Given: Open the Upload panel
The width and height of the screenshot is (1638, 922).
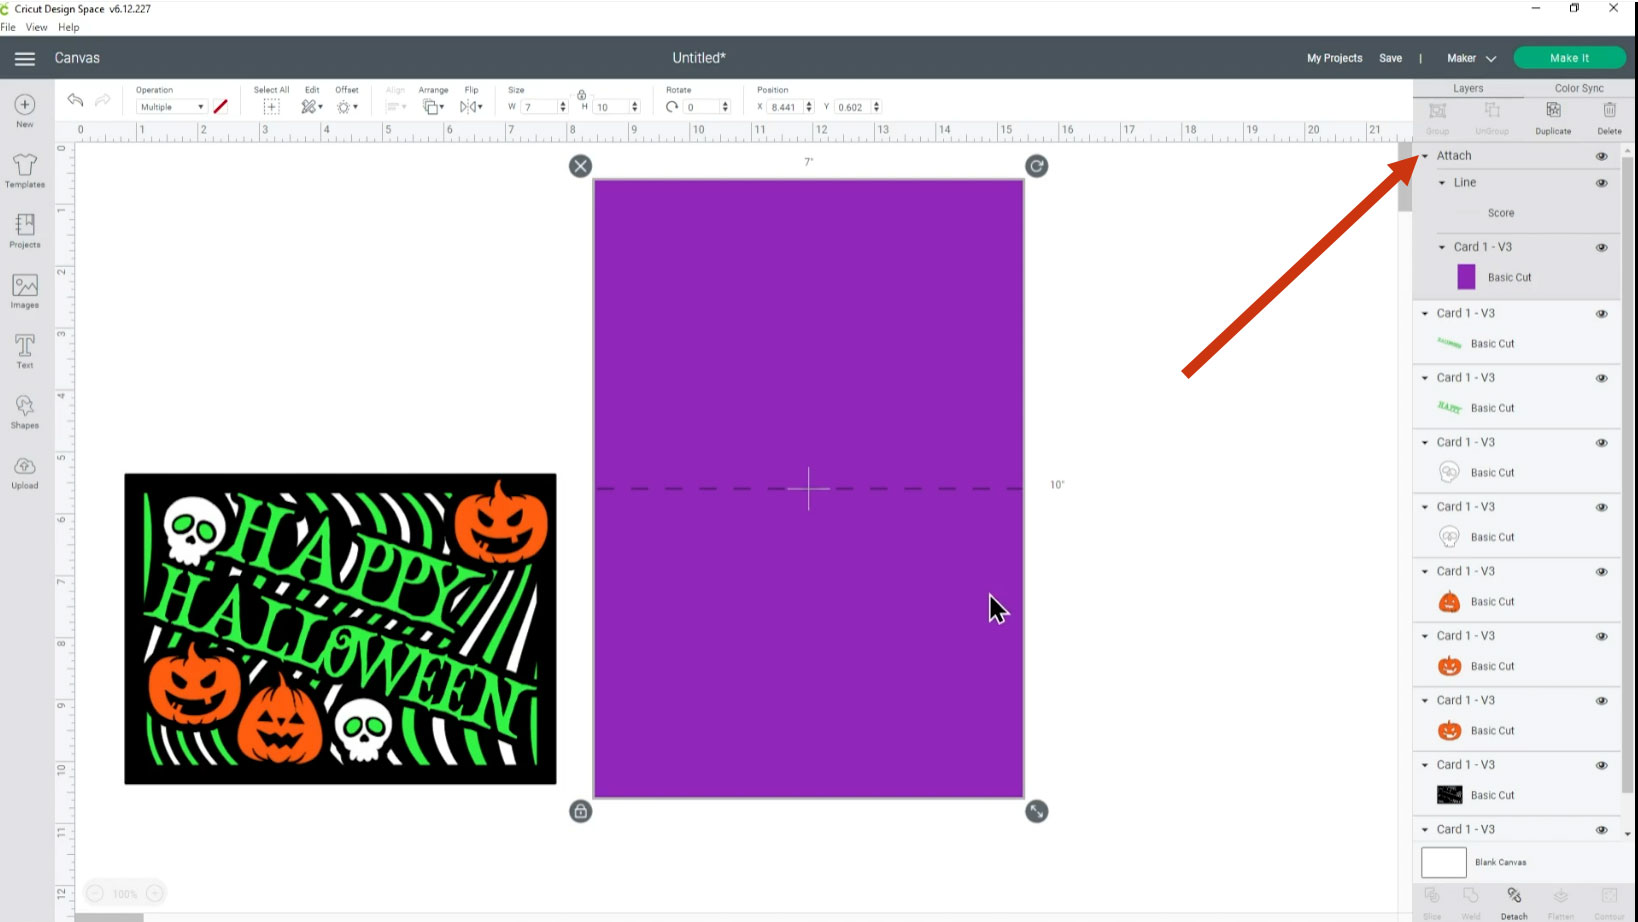Looking at the screenshot, I should point(25,472).
